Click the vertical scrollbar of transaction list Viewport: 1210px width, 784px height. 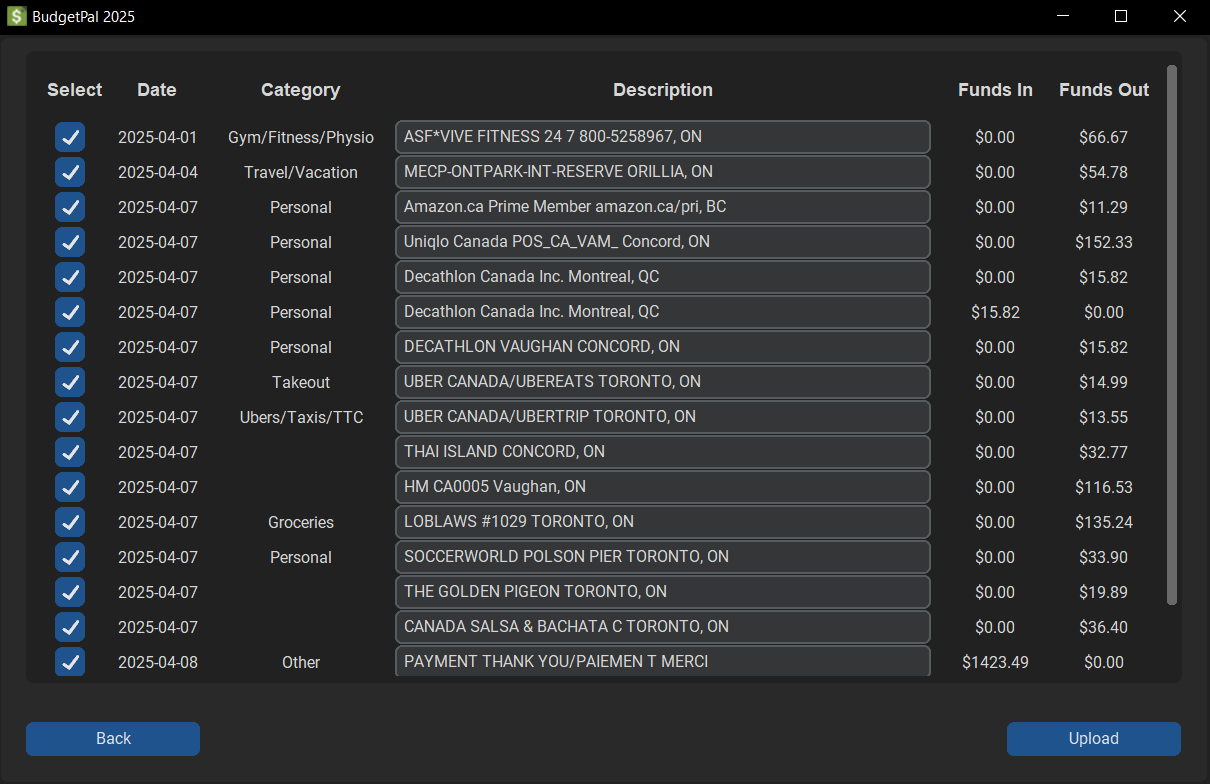tap(1172, 335)
